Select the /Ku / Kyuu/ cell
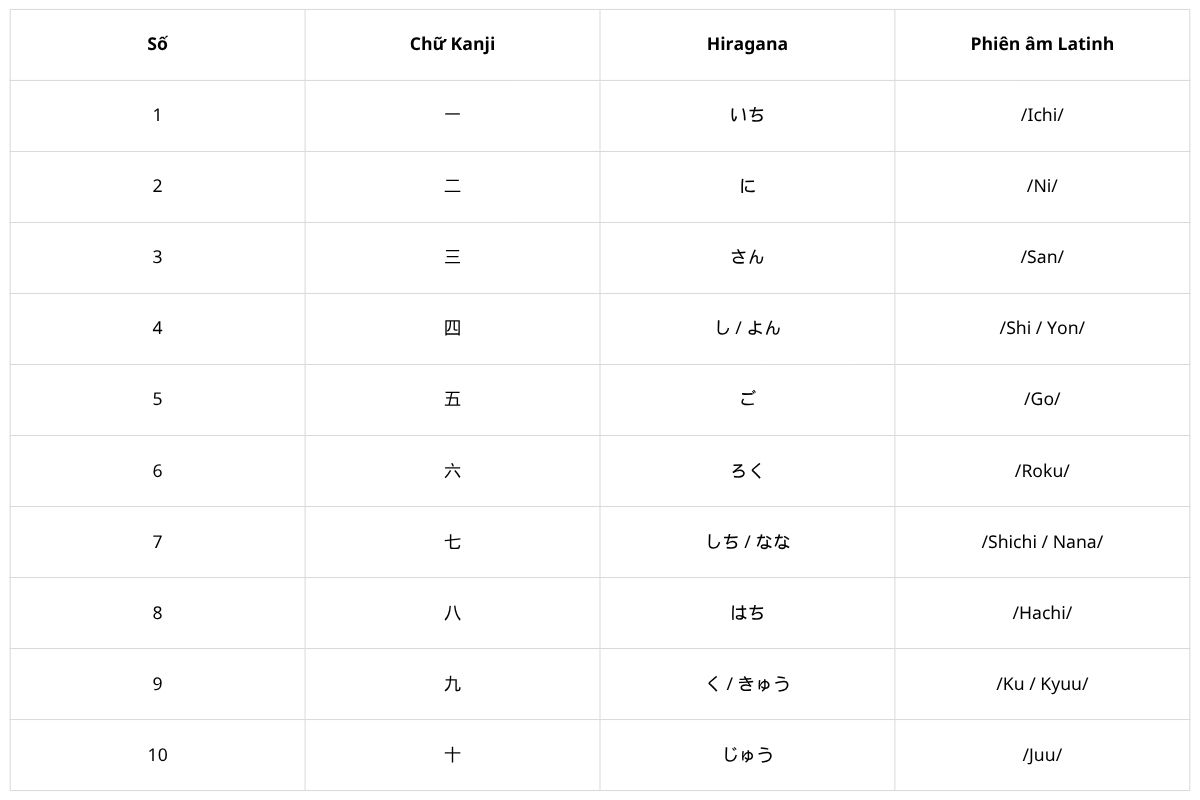This screenshot has height=800, width=1200. [1042, 684]
